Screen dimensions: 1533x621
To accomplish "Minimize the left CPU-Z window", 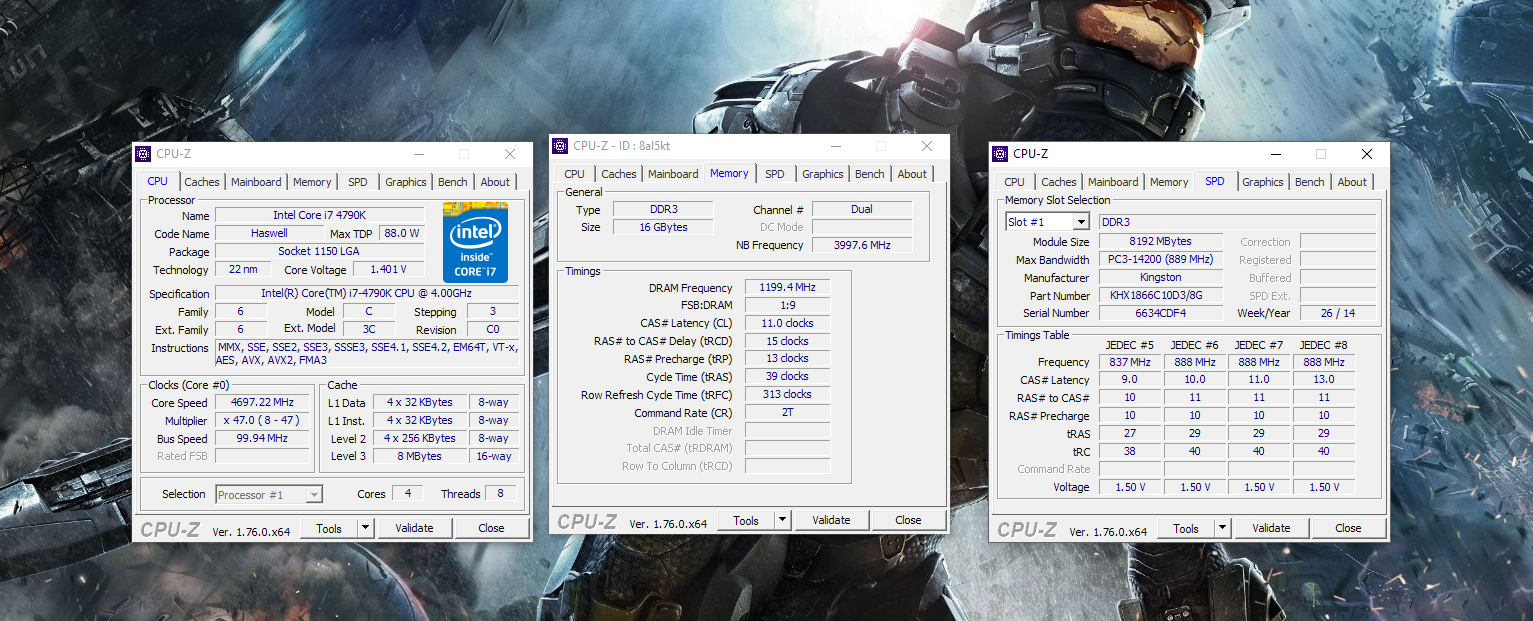I will click(417, 154).
